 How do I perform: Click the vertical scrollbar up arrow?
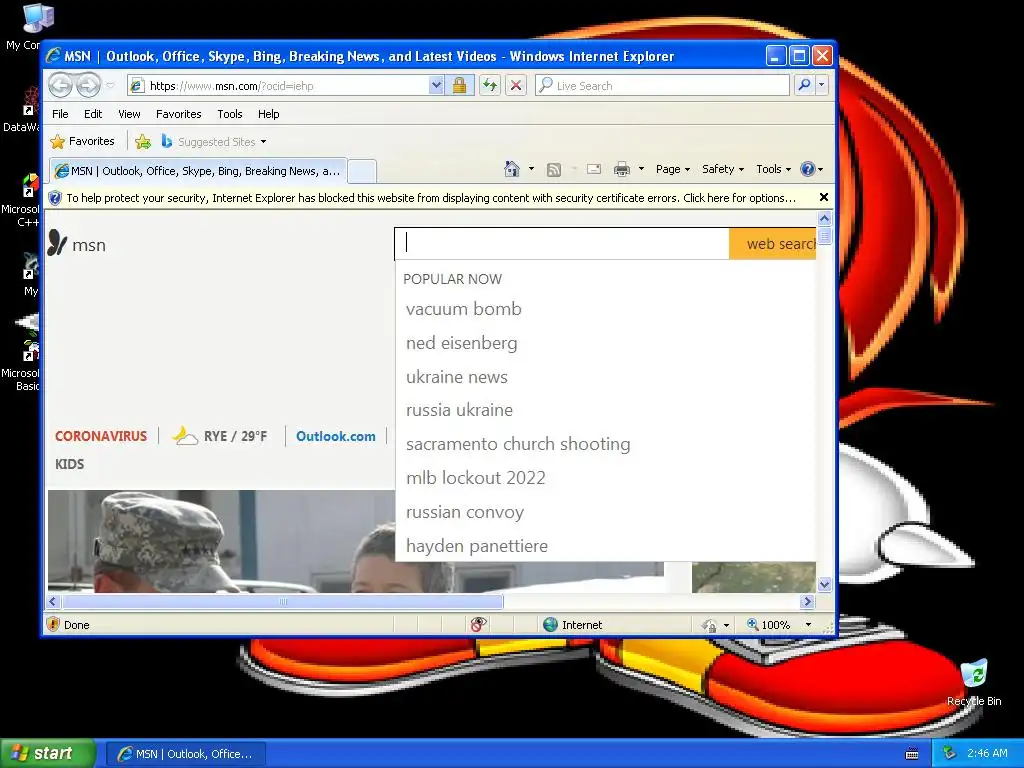tap(824, 218)
